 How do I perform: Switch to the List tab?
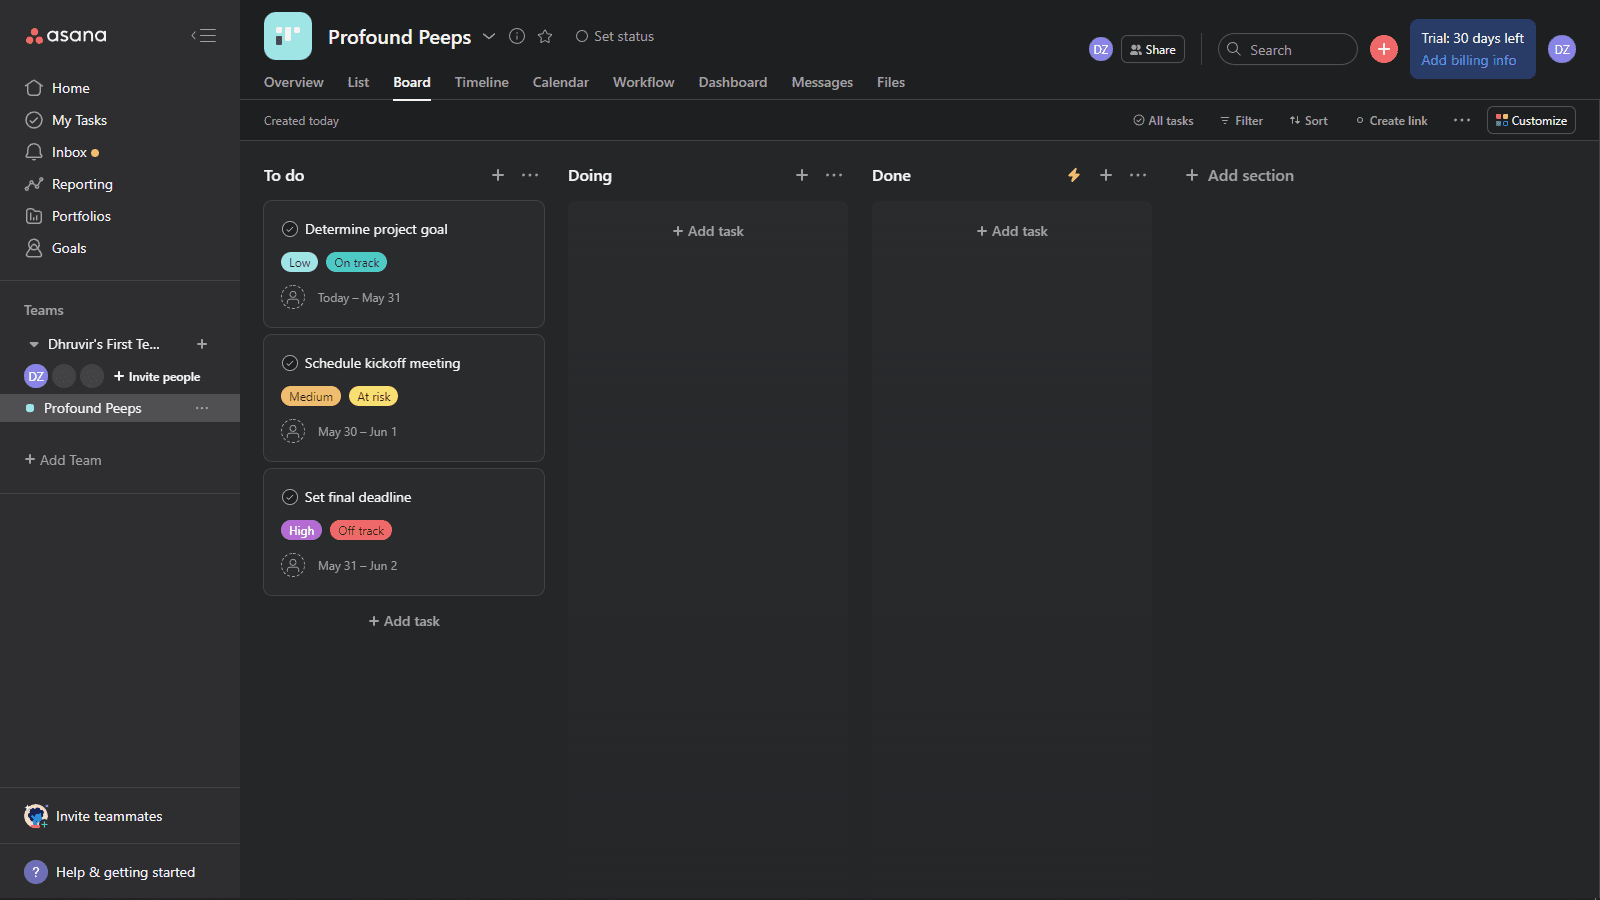(358, 82)
